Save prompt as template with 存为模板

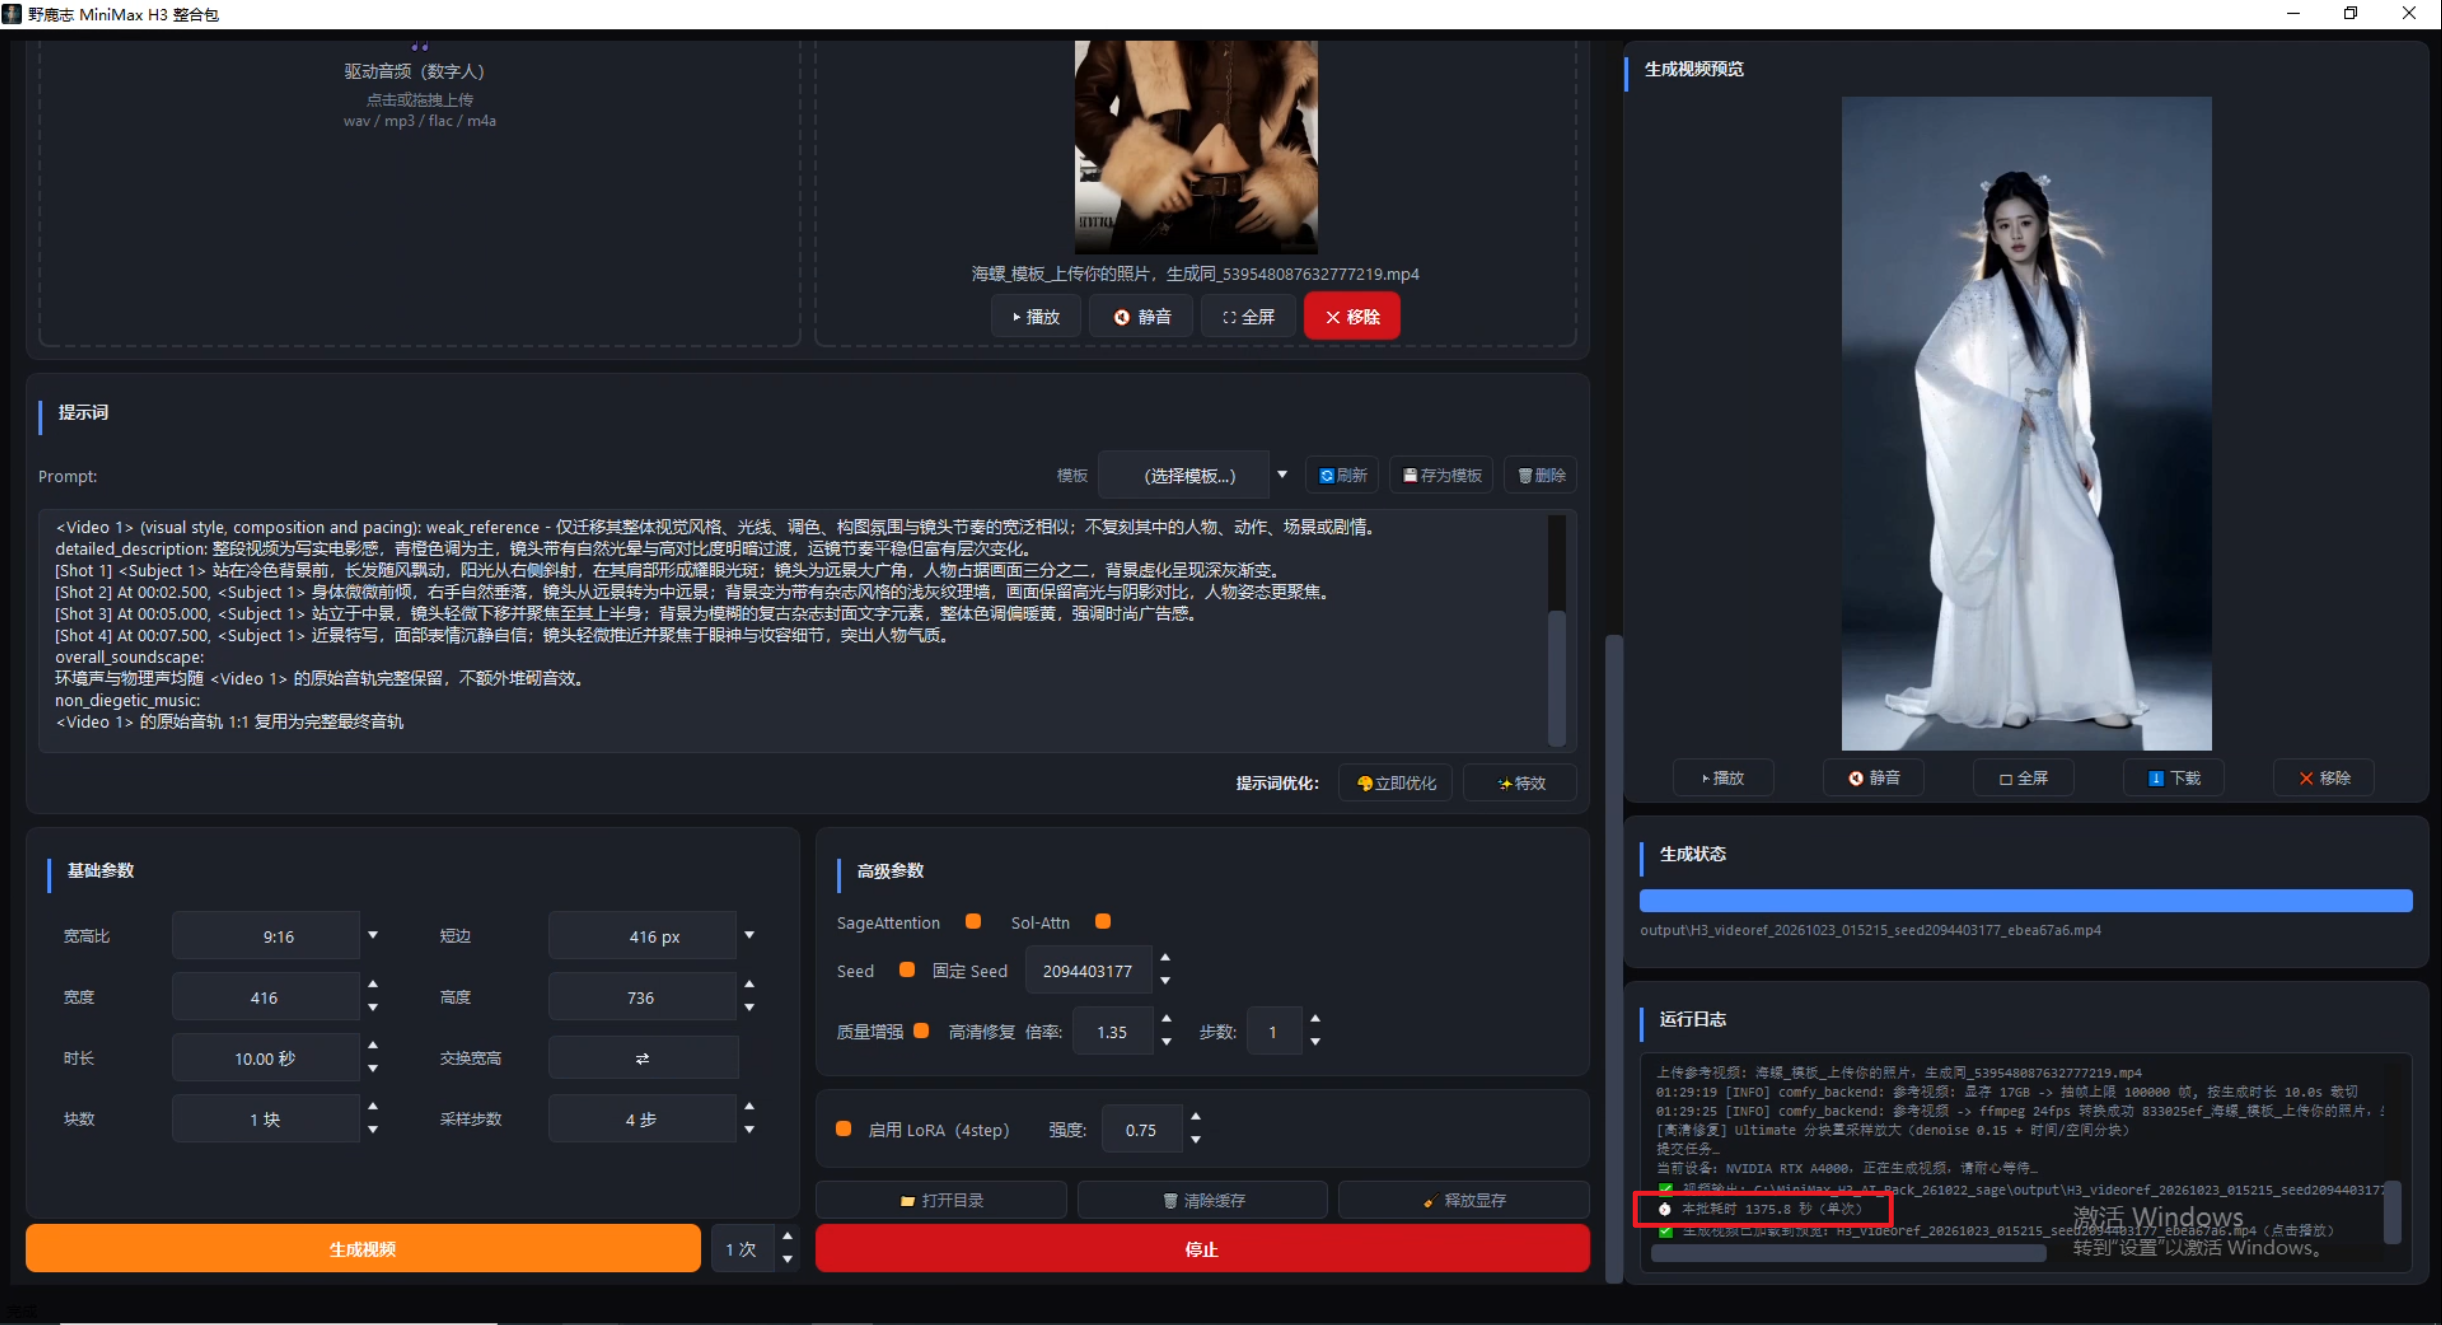pyautogui.click(x=1441, y=475)
